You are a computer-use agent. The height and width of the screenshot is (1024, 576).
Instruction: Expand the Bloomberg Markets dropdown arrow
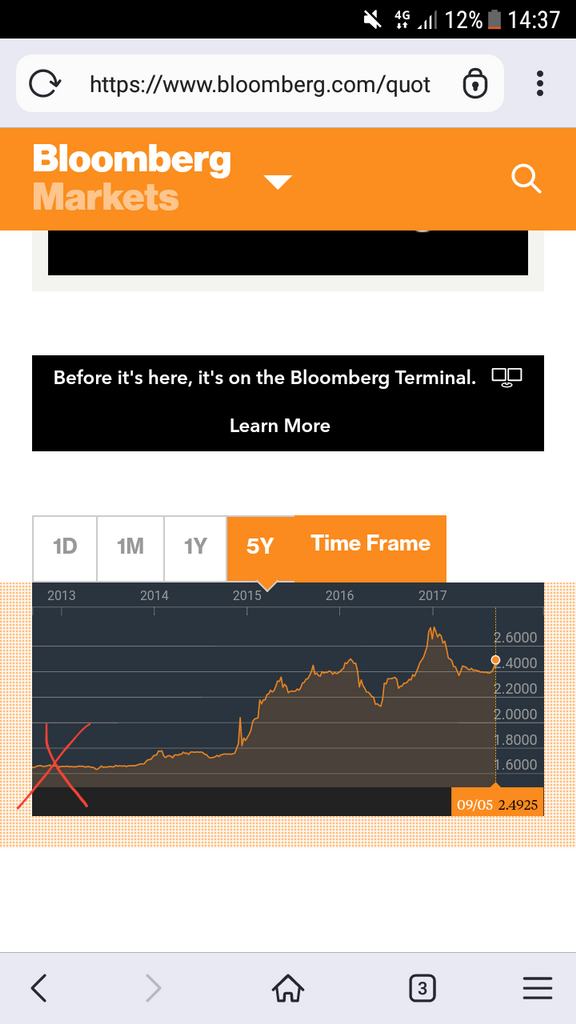[x=278, y=182]
